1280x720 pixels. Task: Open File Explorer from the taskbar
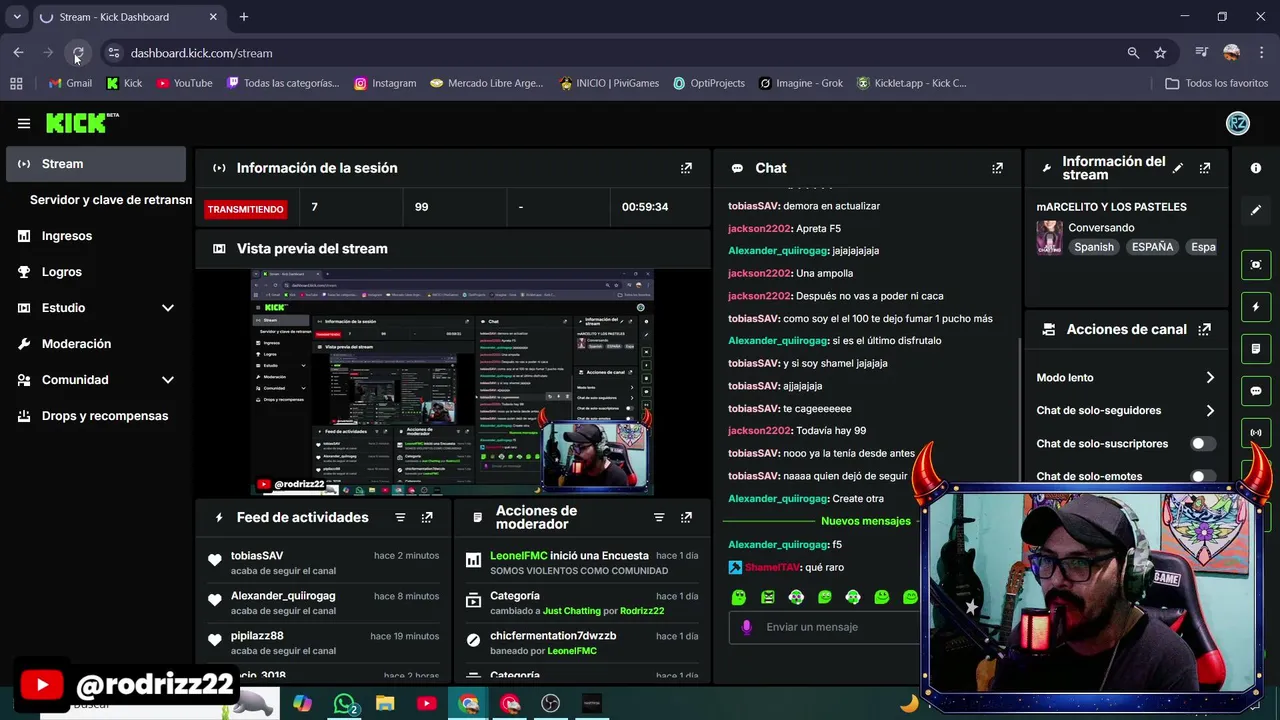pos(385,704)
